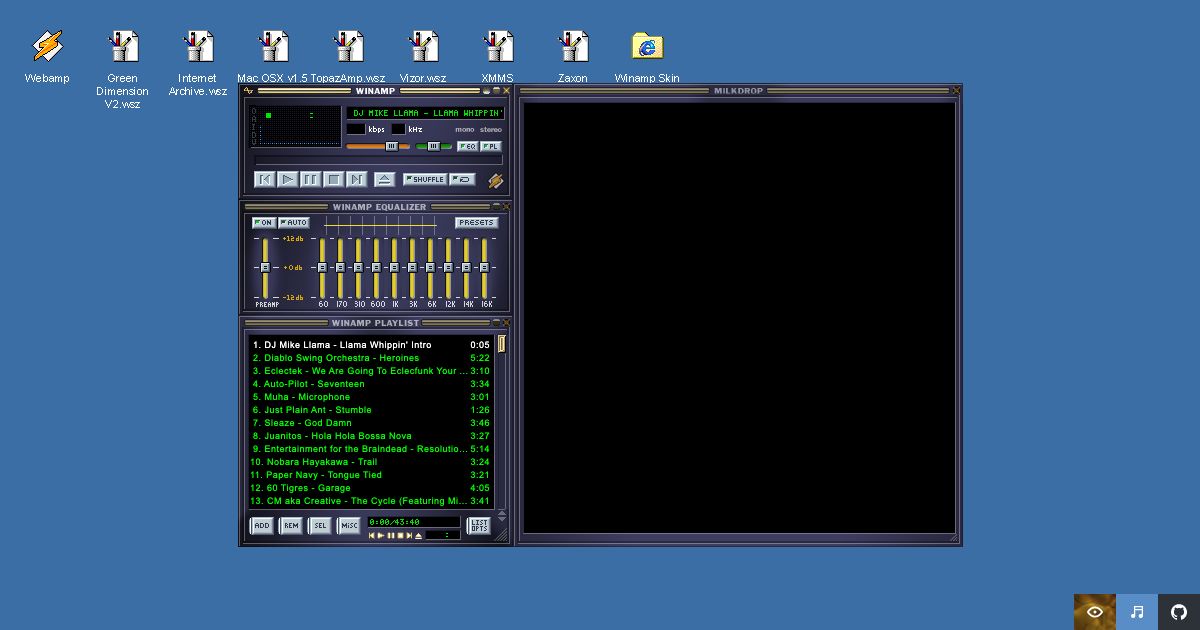Click the GitHub icon in the taskbar
Screen dimensions: 1200x630
[x=1178, y=611]
